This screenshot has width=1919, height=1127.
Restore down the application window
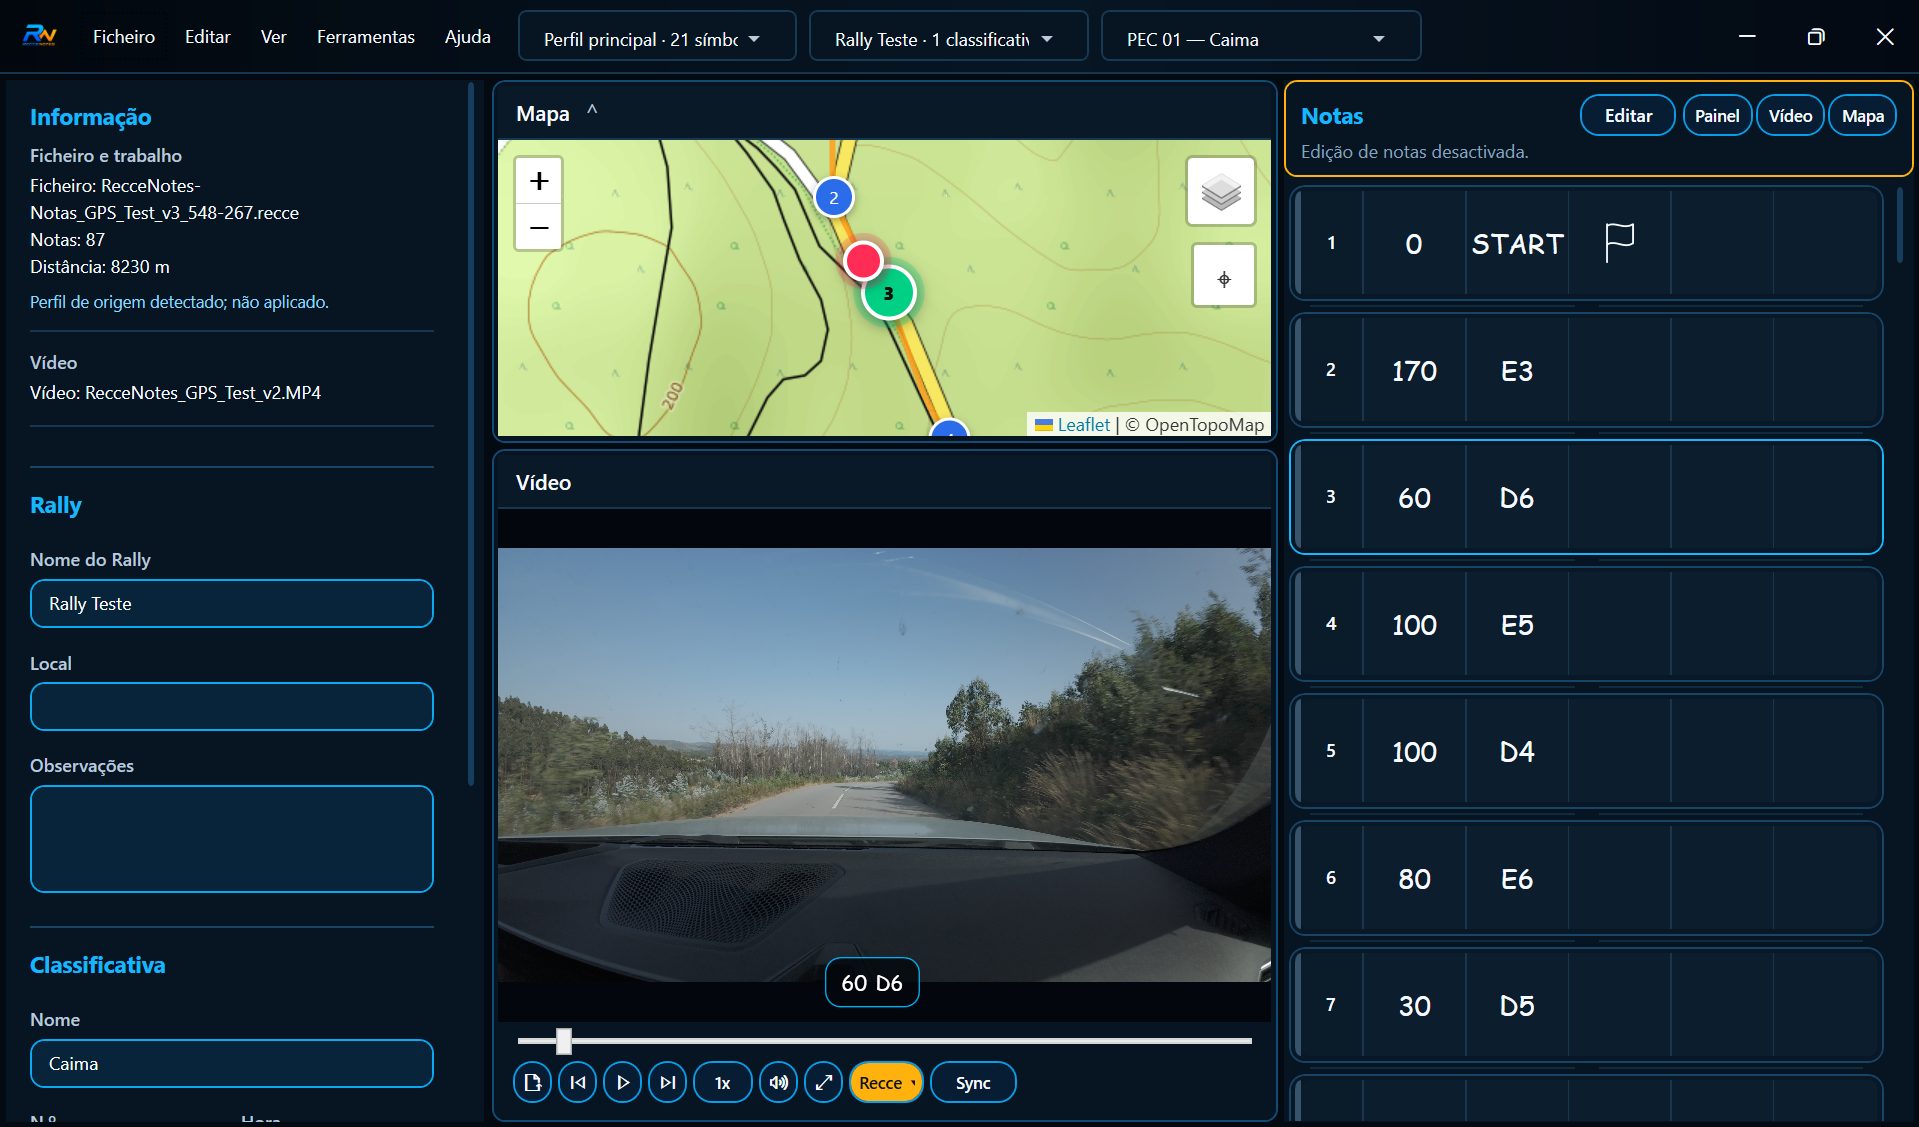pos(1816,37)
